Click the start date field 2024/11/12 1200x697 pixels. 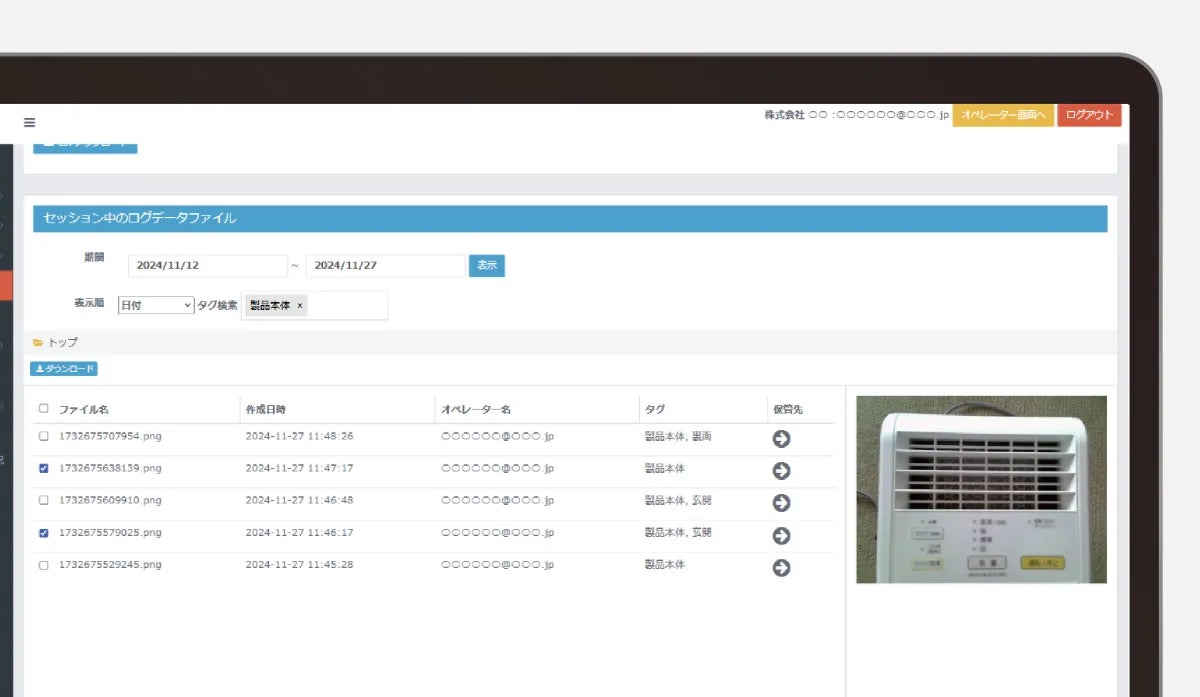208,266
